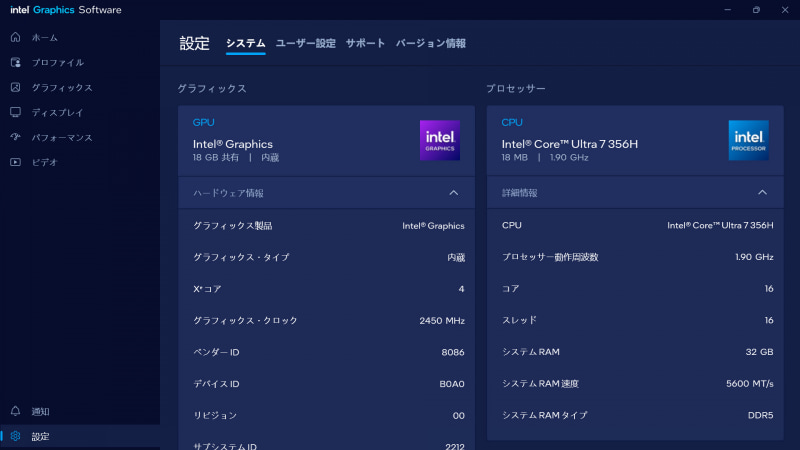Click the 詳細情報 section header text
This screenshot has height=450, width=800.
point(519,192)
